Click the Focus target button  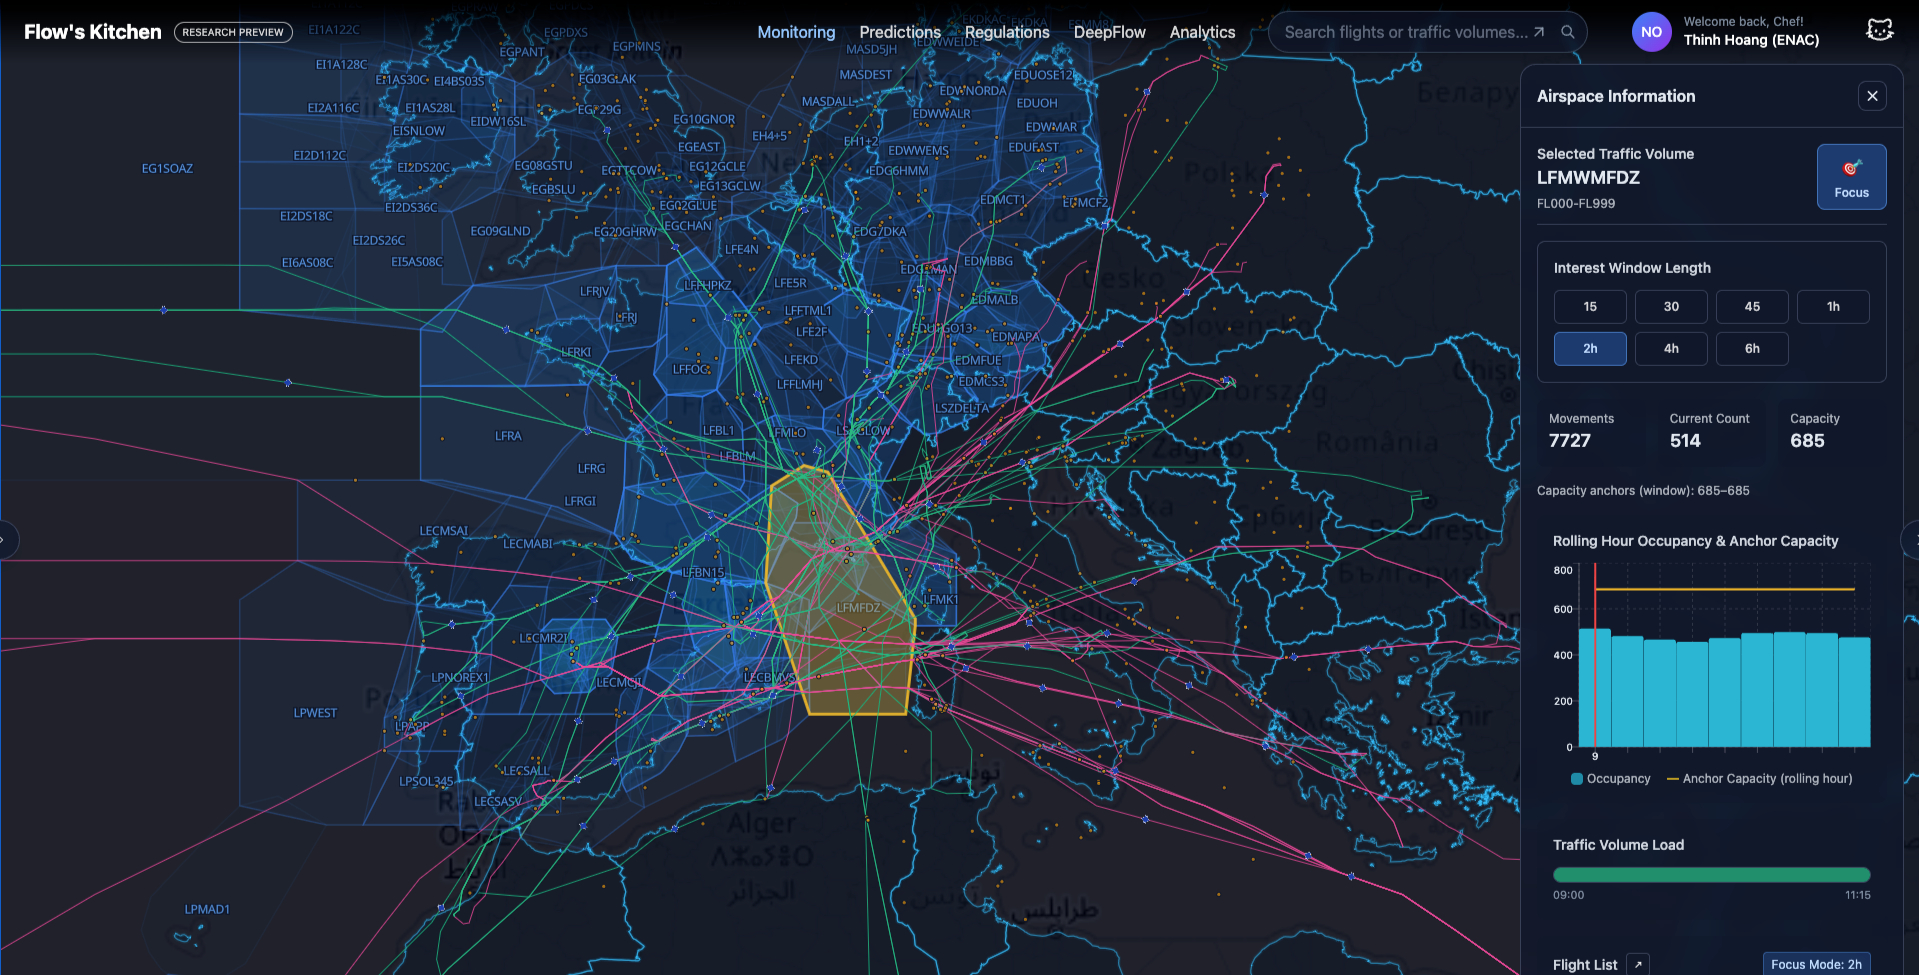click(1851, 177)
